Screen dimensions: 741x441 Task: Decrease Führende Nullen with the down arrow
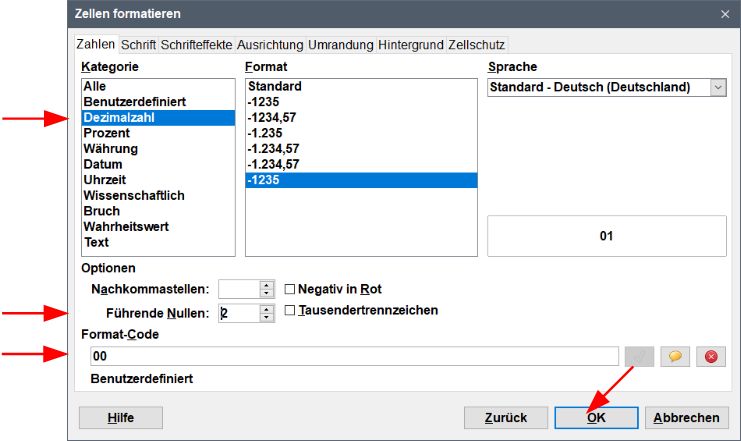click(x=267, y=317)
